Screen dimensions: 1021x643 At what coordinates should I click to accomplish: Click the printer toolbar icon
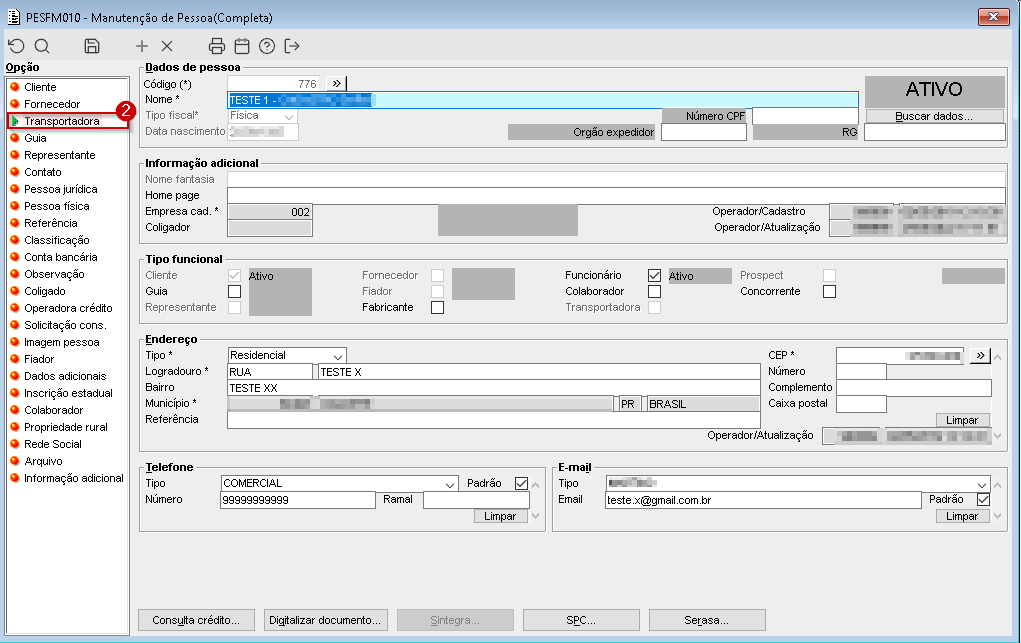tap(217, 46)
